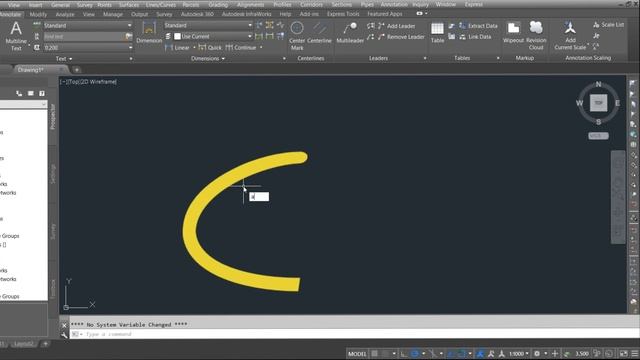This screenshot has width=640, height=360.
Task: Open the dimension style Standard dropdown
Action: click(x=208, y=25)
